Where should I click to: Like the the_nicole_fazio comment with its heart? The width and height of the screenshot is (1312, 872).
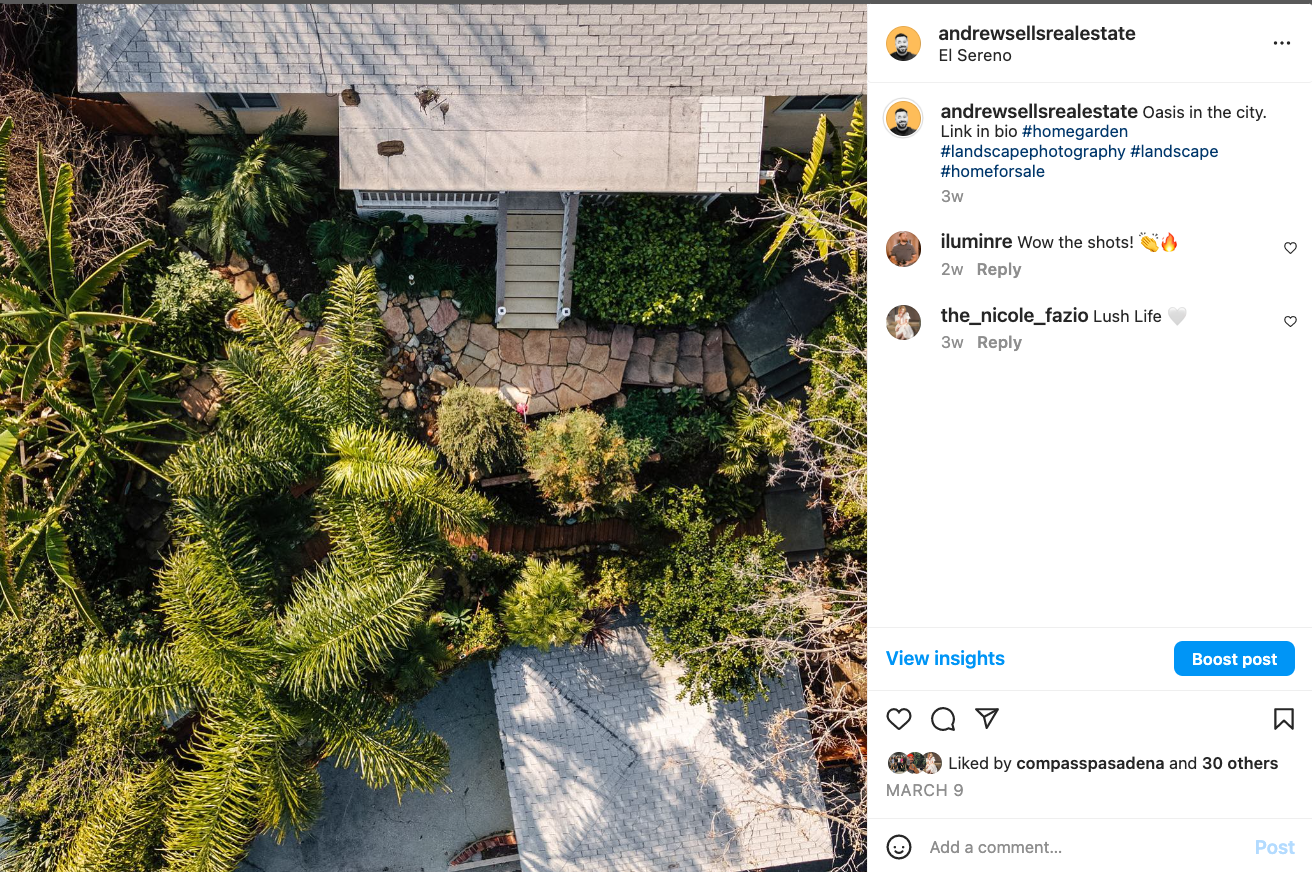(1290, 322)
